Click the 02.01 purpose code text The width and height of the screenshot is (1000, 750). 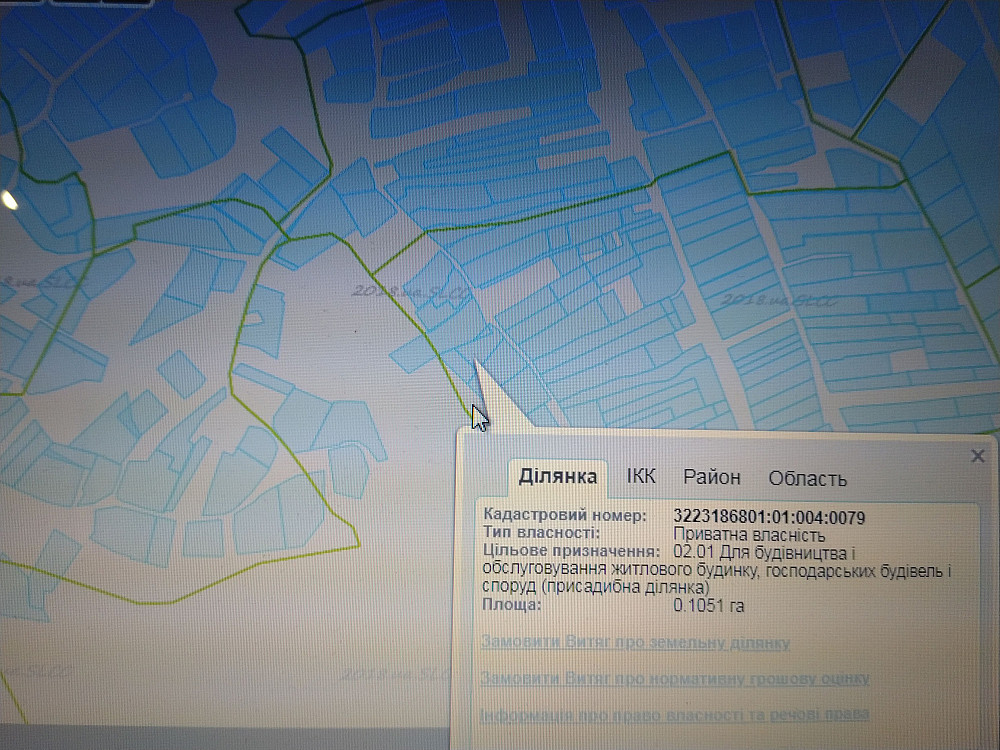point(695,553)
